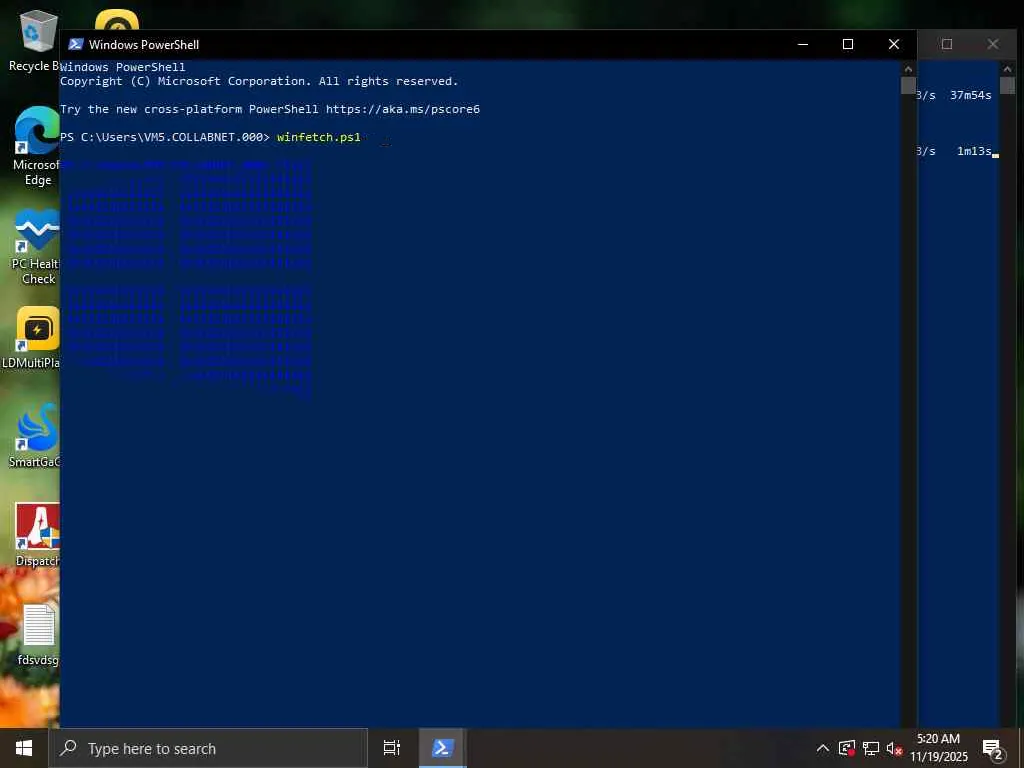Click the search magnifier icon in the taskbar
The width and height of the screenshot is (1024, 768).
click(69, 748)
